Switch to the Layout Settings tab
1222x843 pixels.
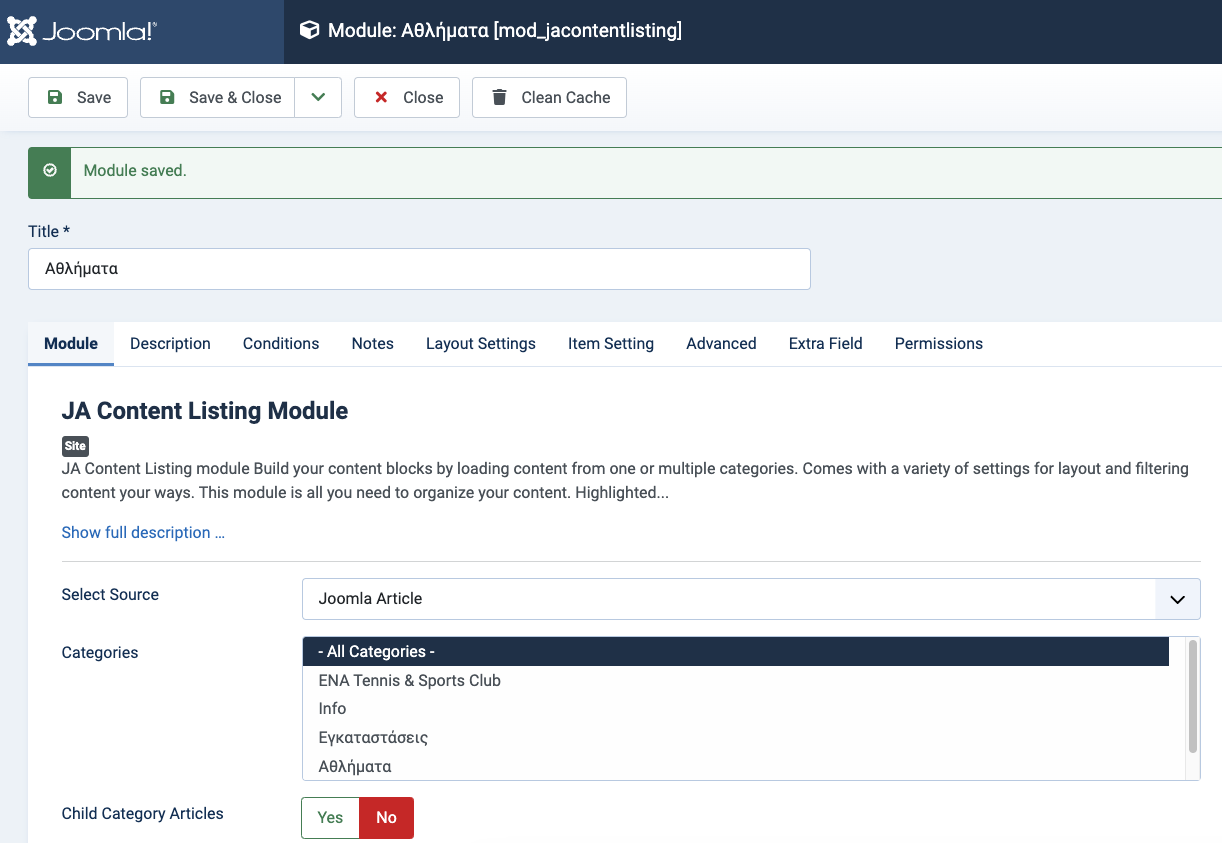point(480,344)
